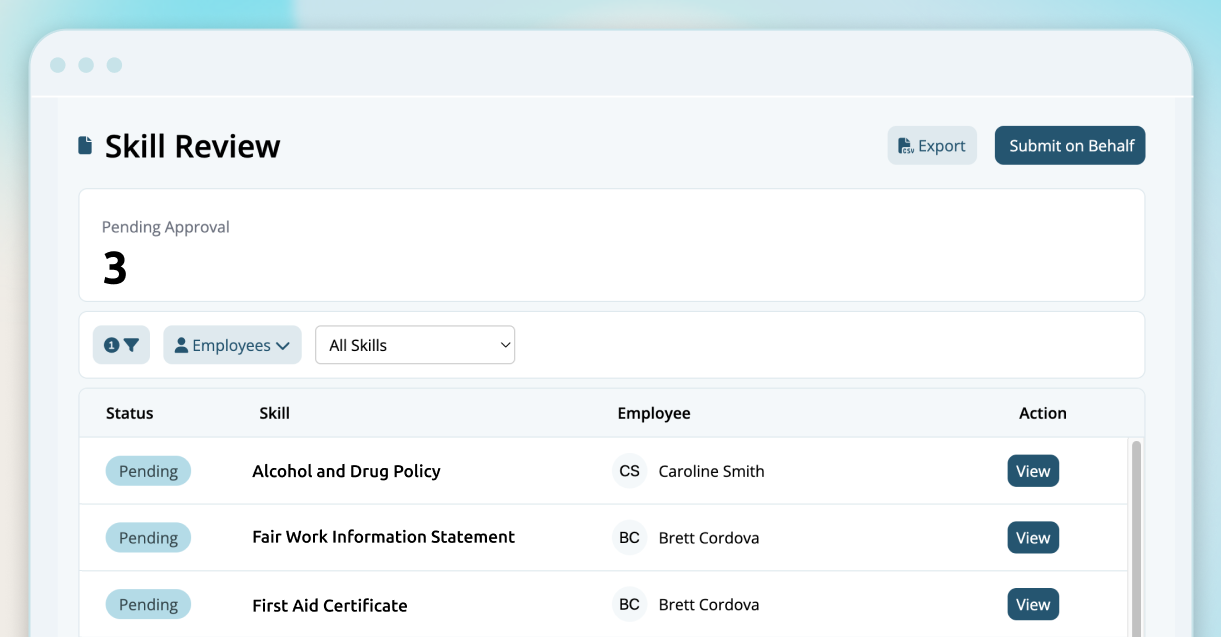This screenshot has width=1221, height=637.
Task: Click the name Caroline Smith
Action: (711, 471)
